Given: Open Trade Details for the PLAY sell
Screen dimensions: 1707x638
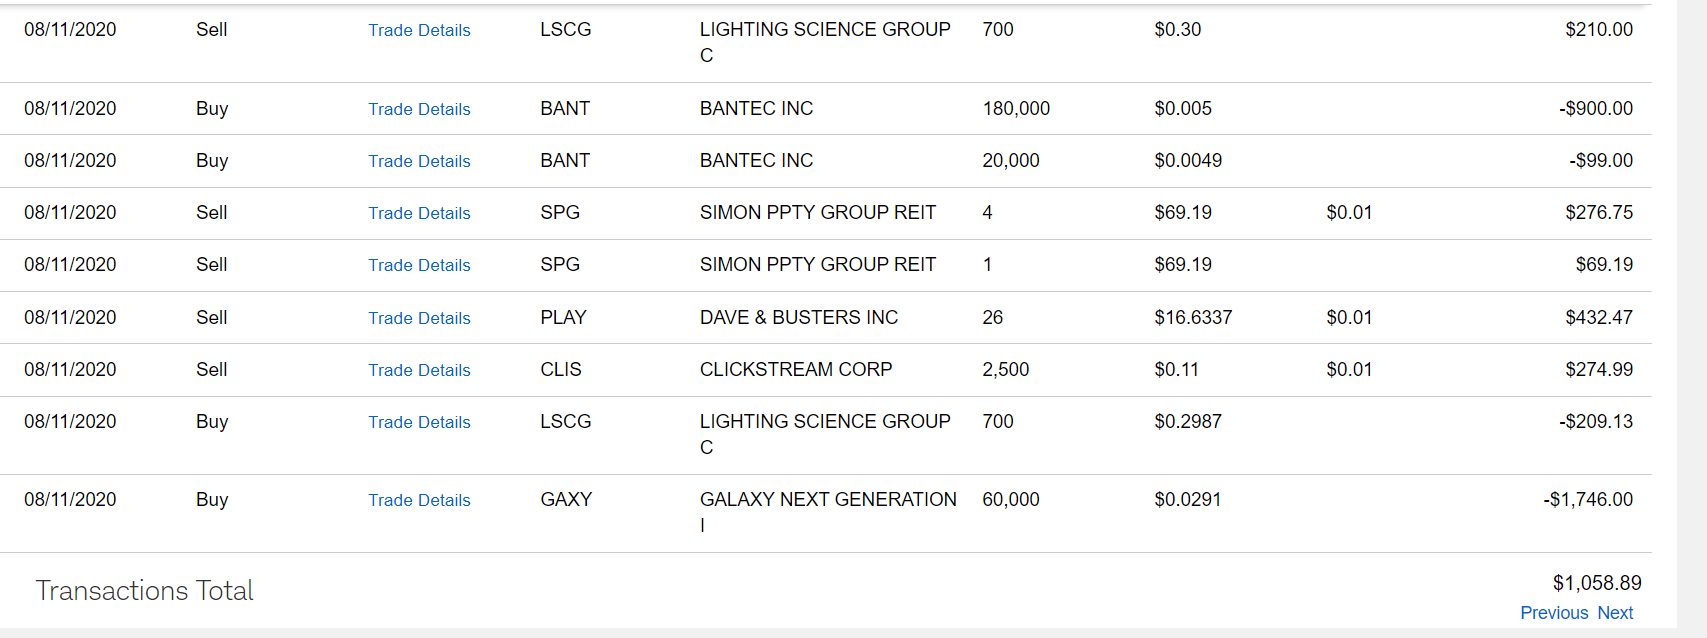Looking at the screenshot, I should [x=419, y=319].
